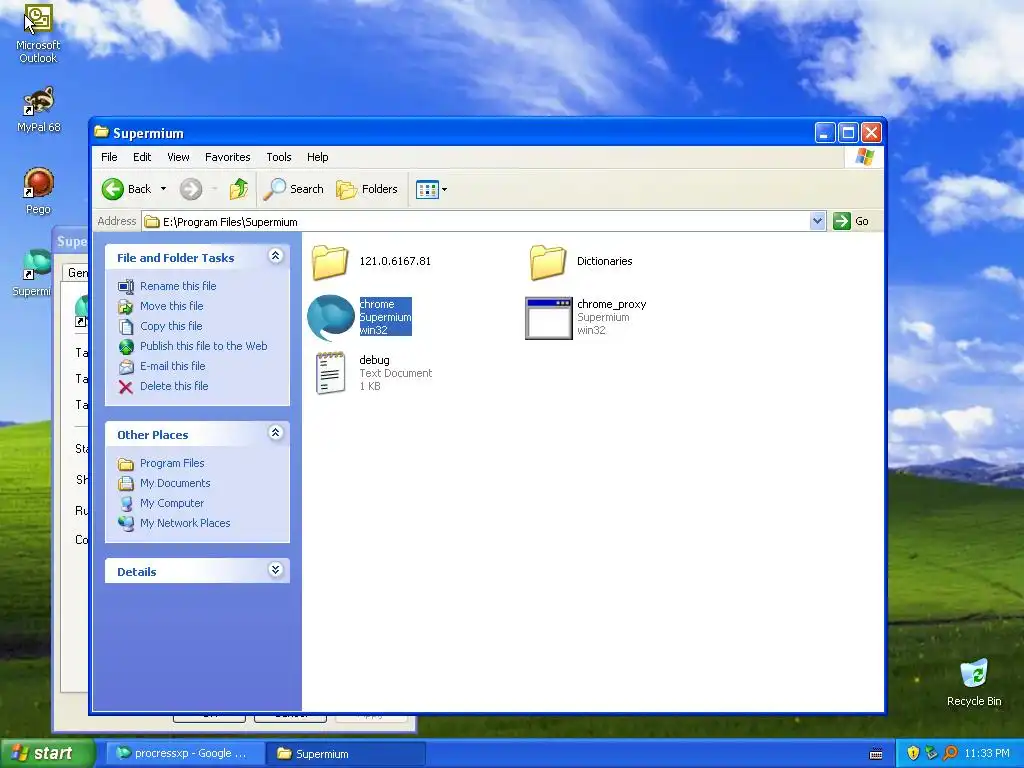Image resolution: width=1024 pixels, height=768 pixels.
Task: Open the Start menu button
Action: [47, 754]
